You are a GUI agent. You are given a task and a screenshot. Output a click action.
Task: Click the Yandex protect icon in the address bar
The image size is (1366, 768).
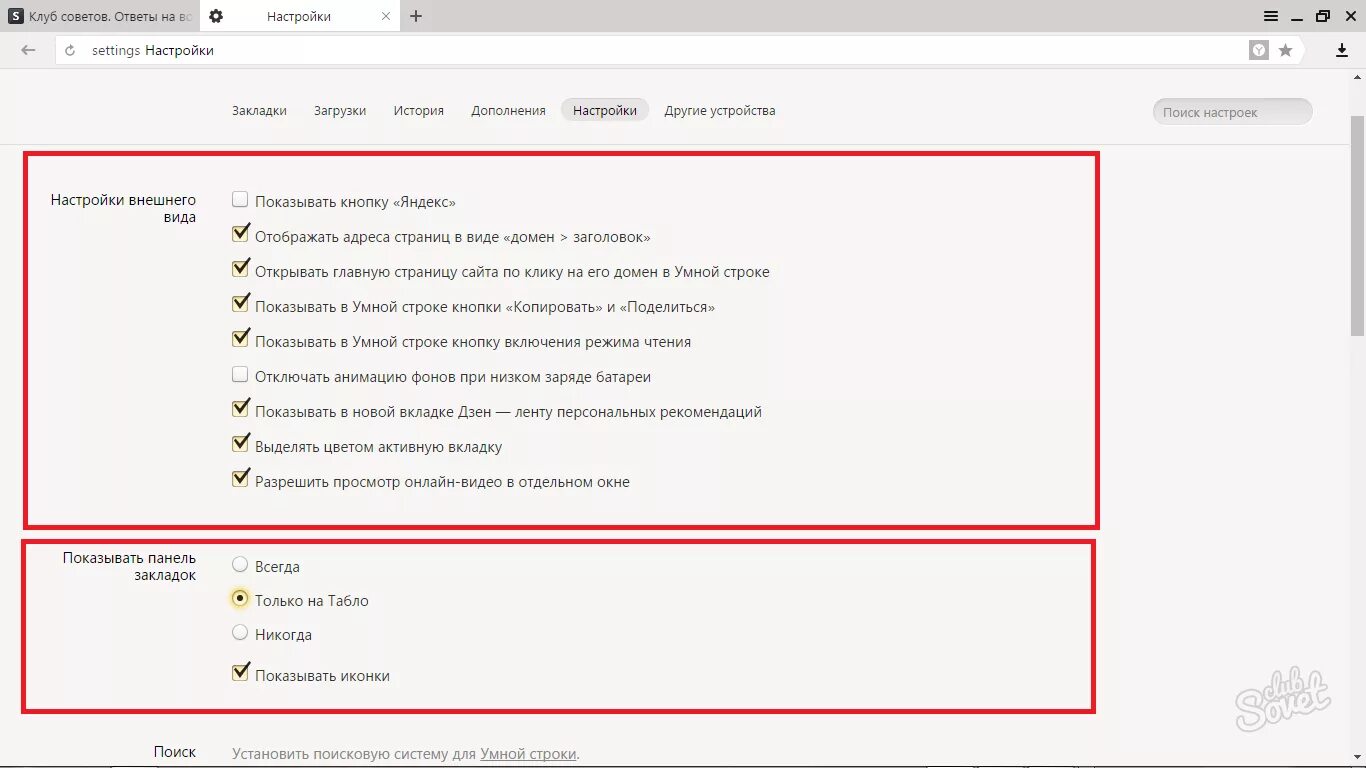pyautogui.click(x=1259, y=50)
